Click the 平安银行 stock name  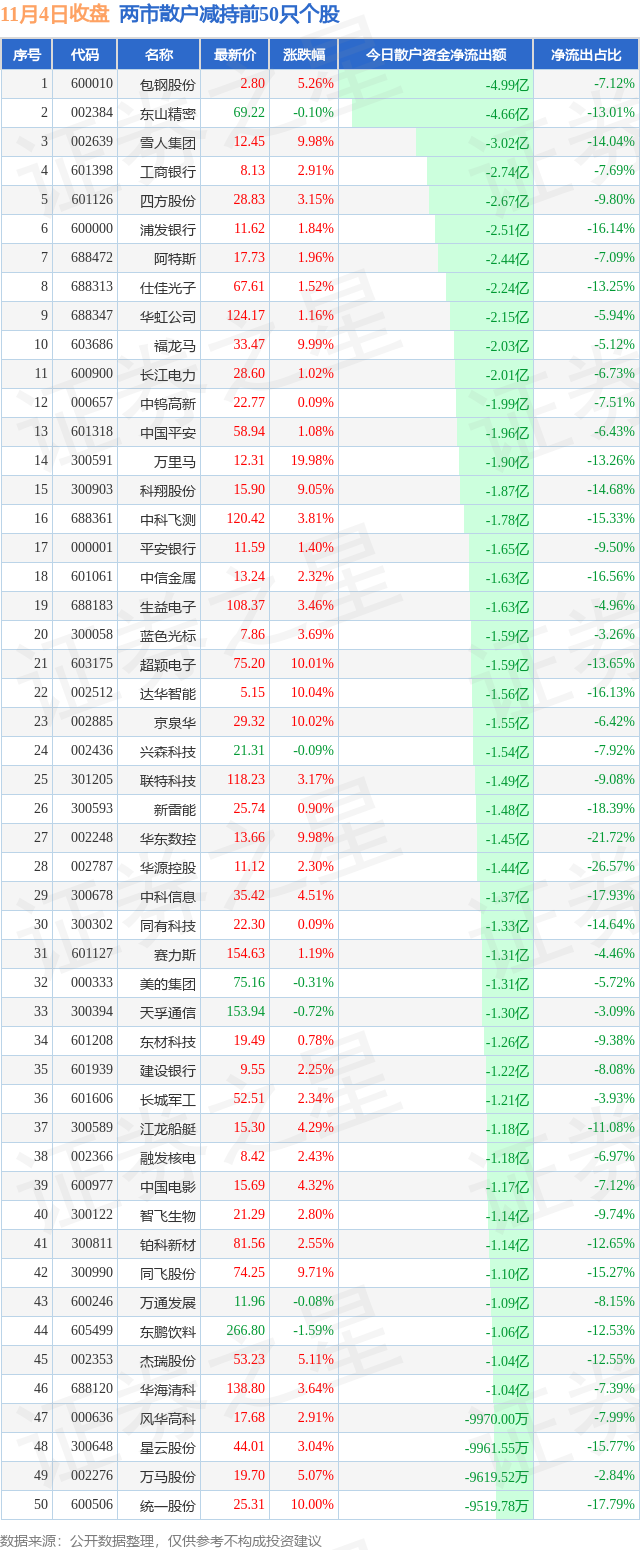click(x=170, y=549)
